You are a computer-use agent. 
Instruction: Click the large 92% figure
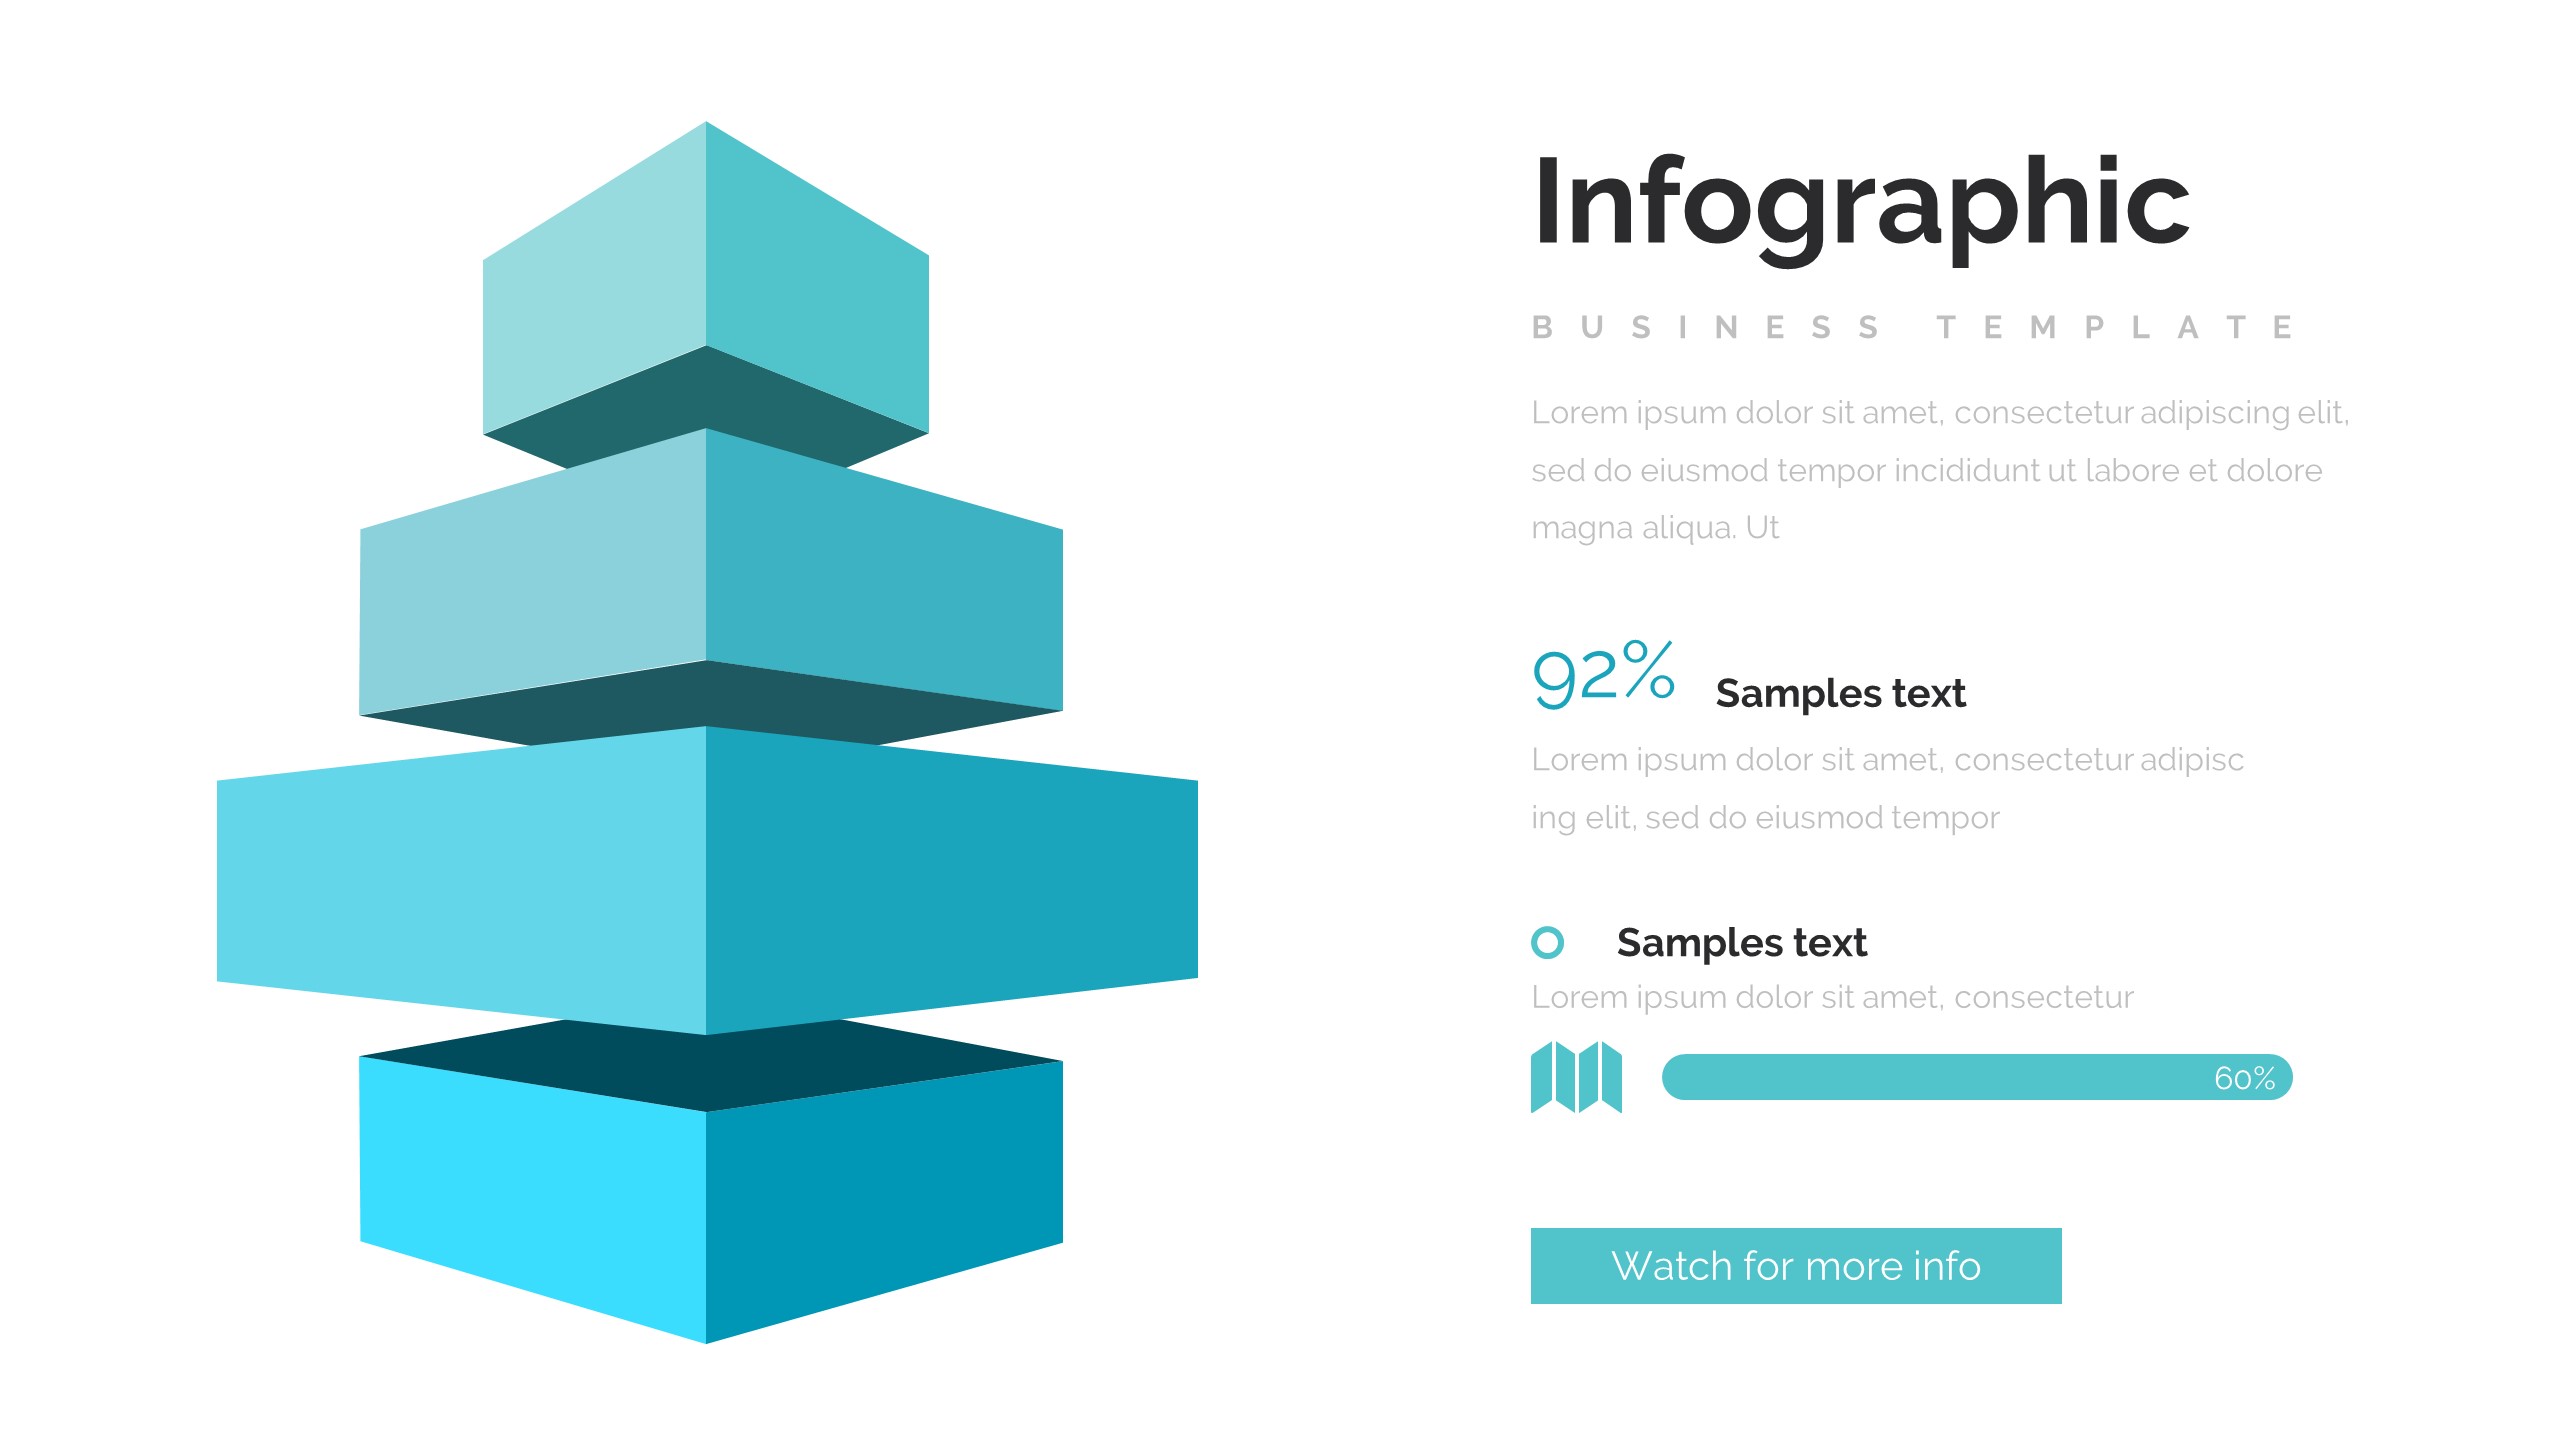1603,674
